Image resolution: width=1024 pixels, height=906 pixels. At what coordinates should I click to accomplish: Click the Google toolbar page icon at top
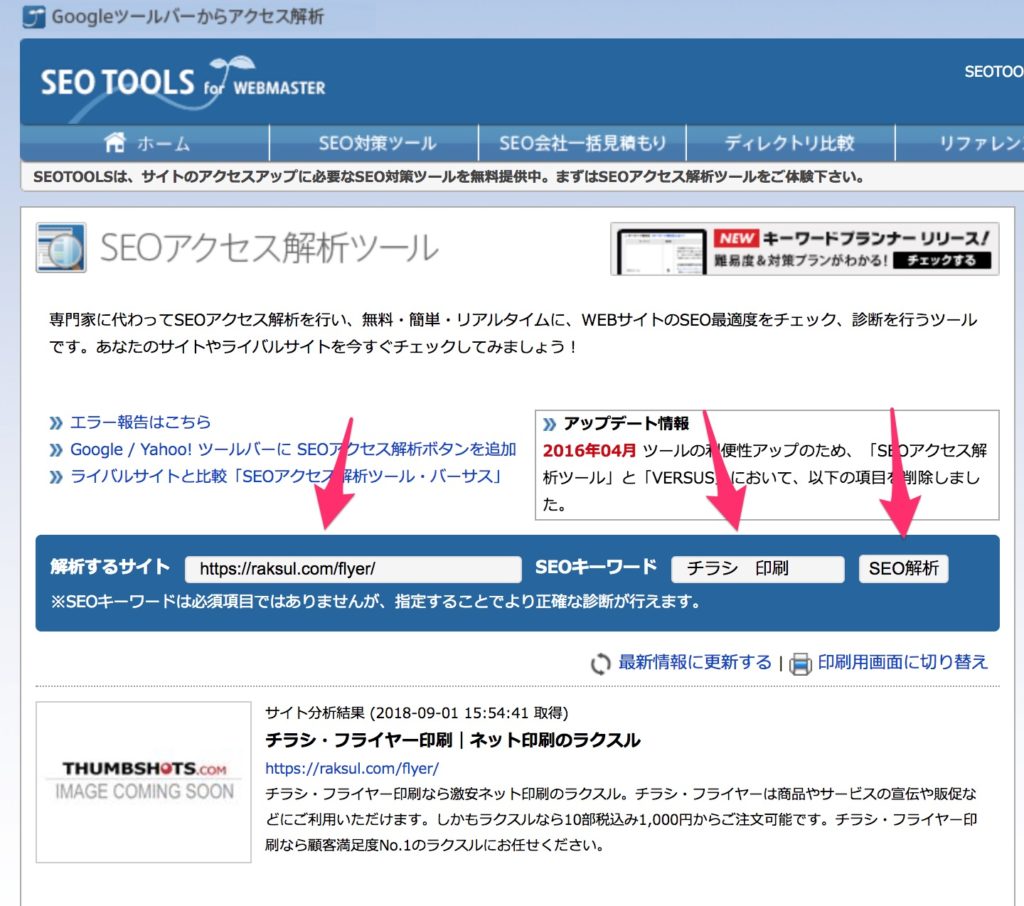(34, 17)
